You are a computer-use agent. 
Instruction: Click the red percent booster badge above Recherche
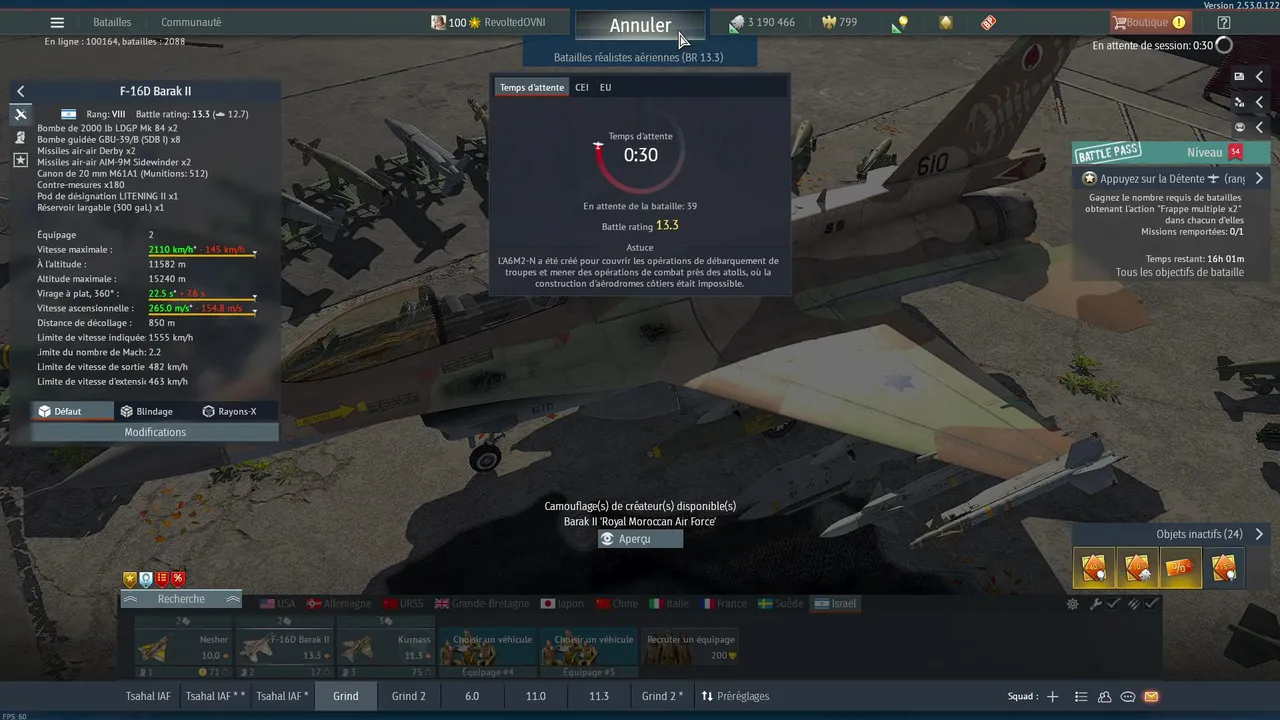tap(178, 579)
